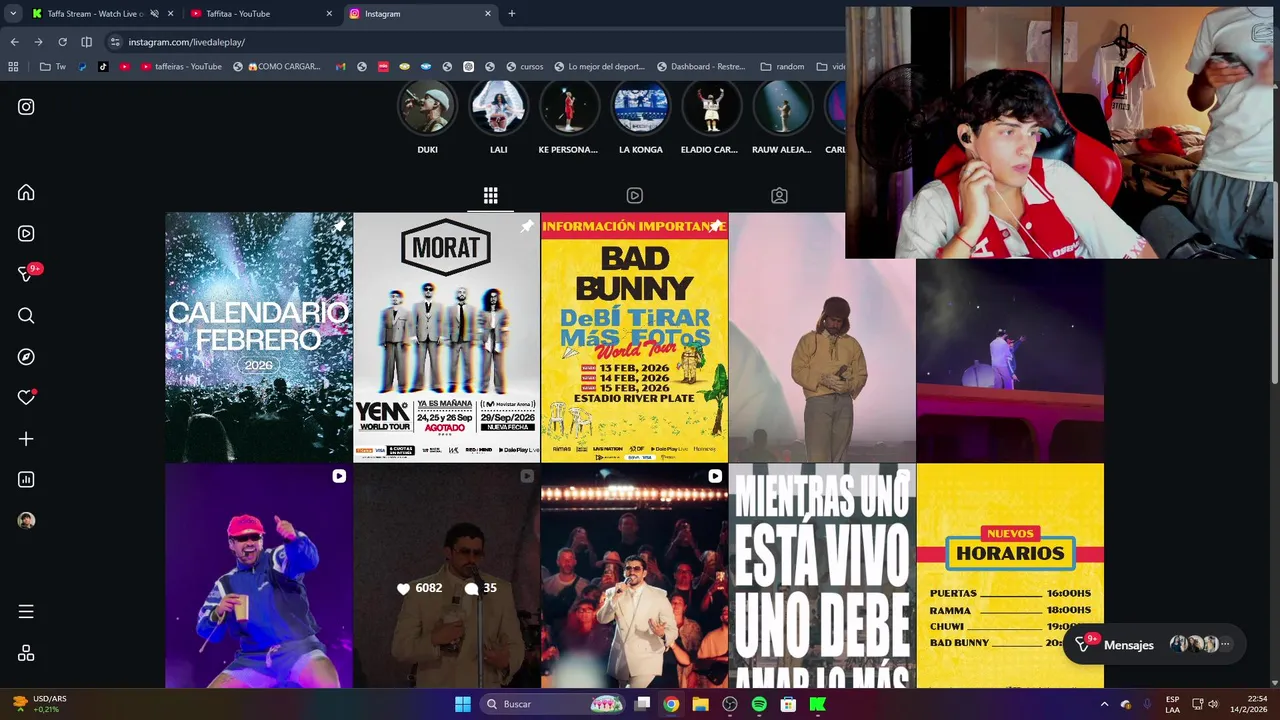Open the TikTok bookmark icon

point(103,67)
